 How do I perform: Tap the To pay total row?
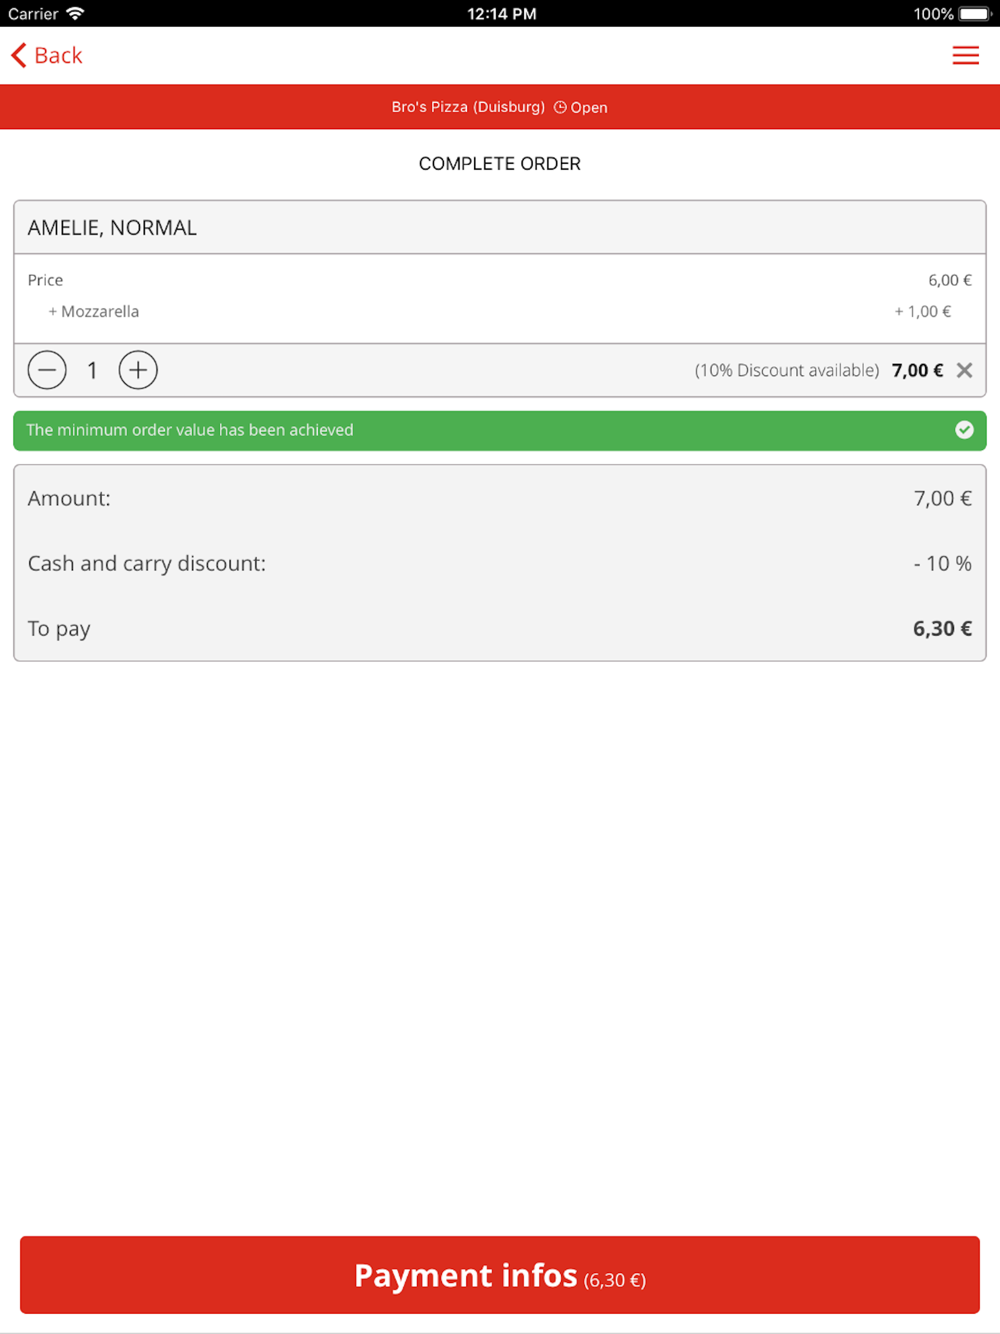pyautogui.click(x=500, y=628)
